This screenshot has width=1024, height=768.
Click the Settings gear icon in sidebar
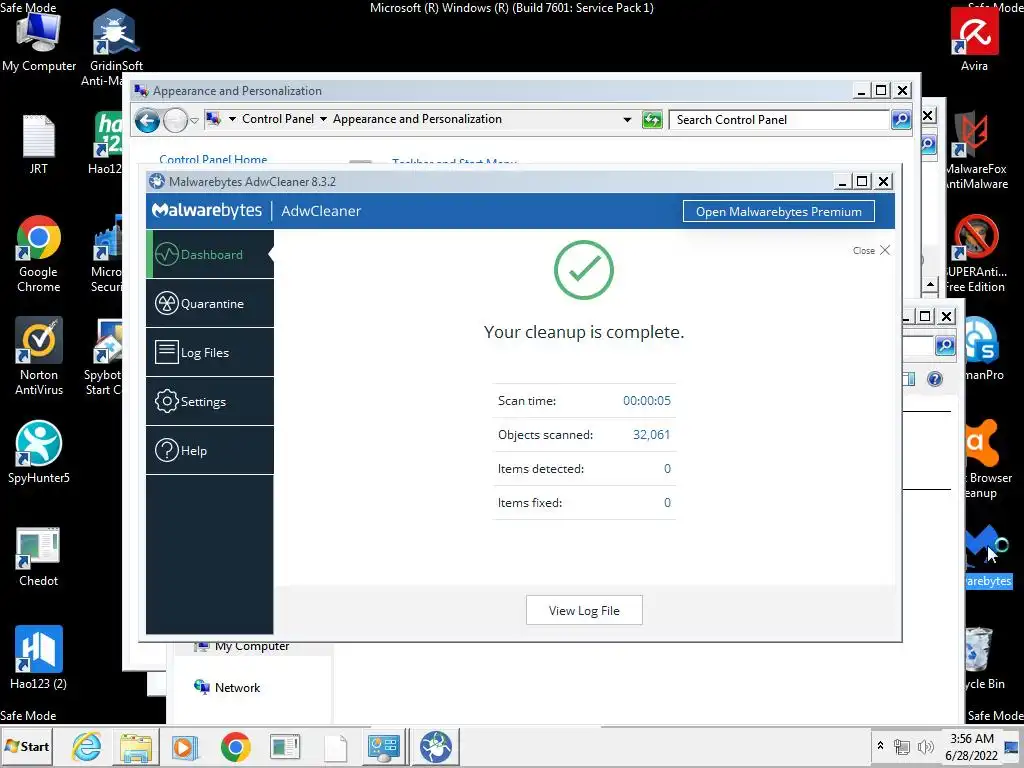point(167,401)
